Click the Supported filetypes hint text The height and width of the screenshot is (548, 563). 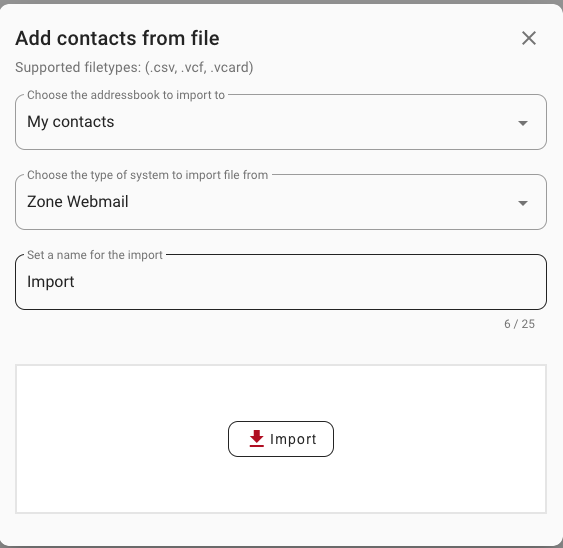[x=134, y=68]
